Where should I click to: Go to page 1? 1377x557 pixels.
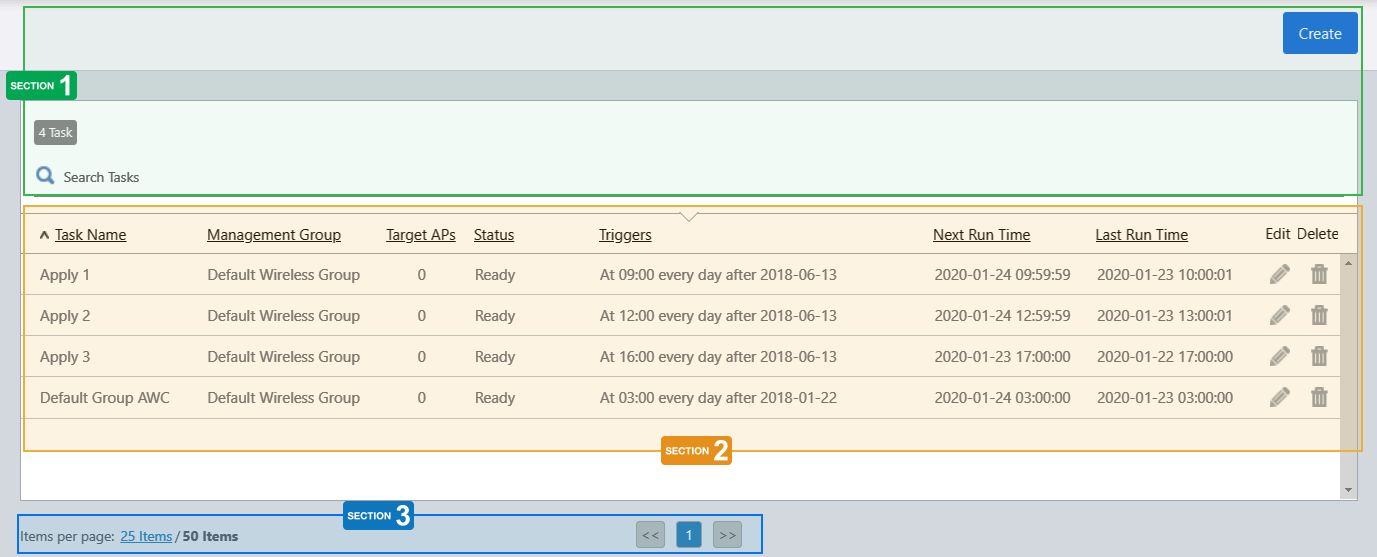[x=688, y=535]
